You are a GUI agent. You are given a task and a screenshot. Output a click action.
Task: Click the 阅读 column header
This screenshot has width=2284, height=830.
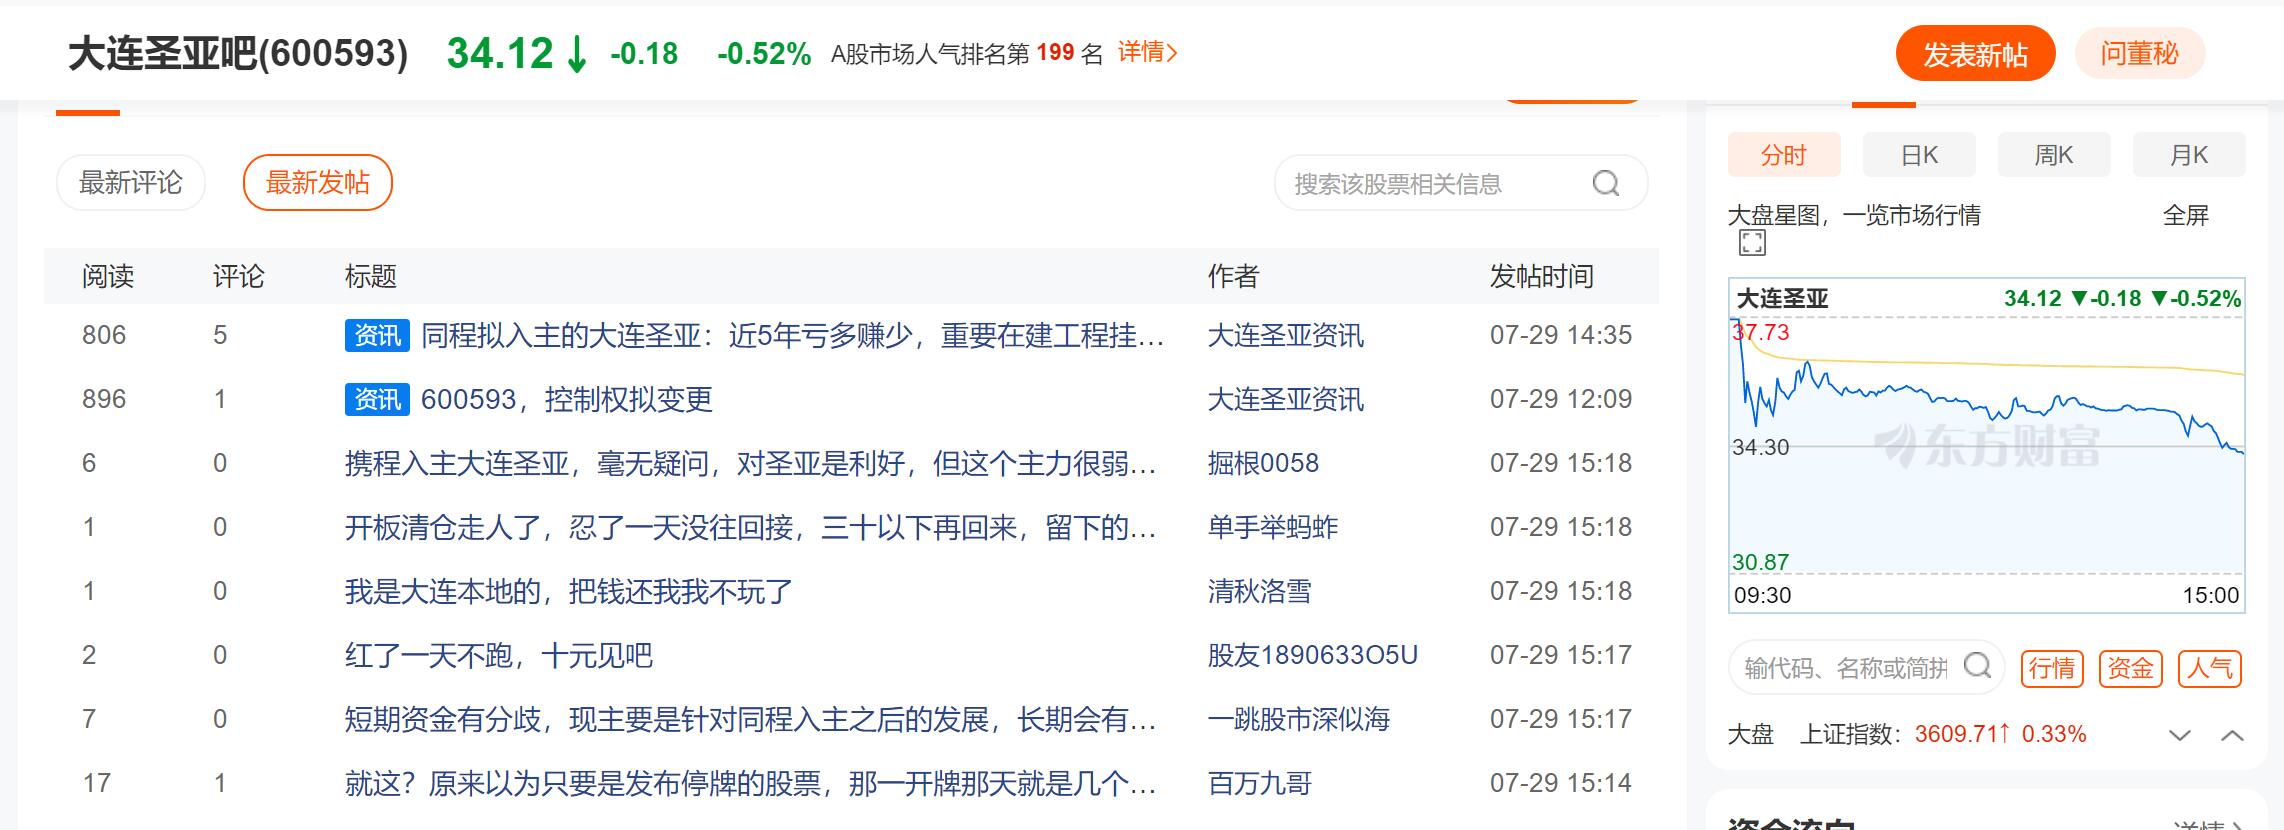click(107, 276)
